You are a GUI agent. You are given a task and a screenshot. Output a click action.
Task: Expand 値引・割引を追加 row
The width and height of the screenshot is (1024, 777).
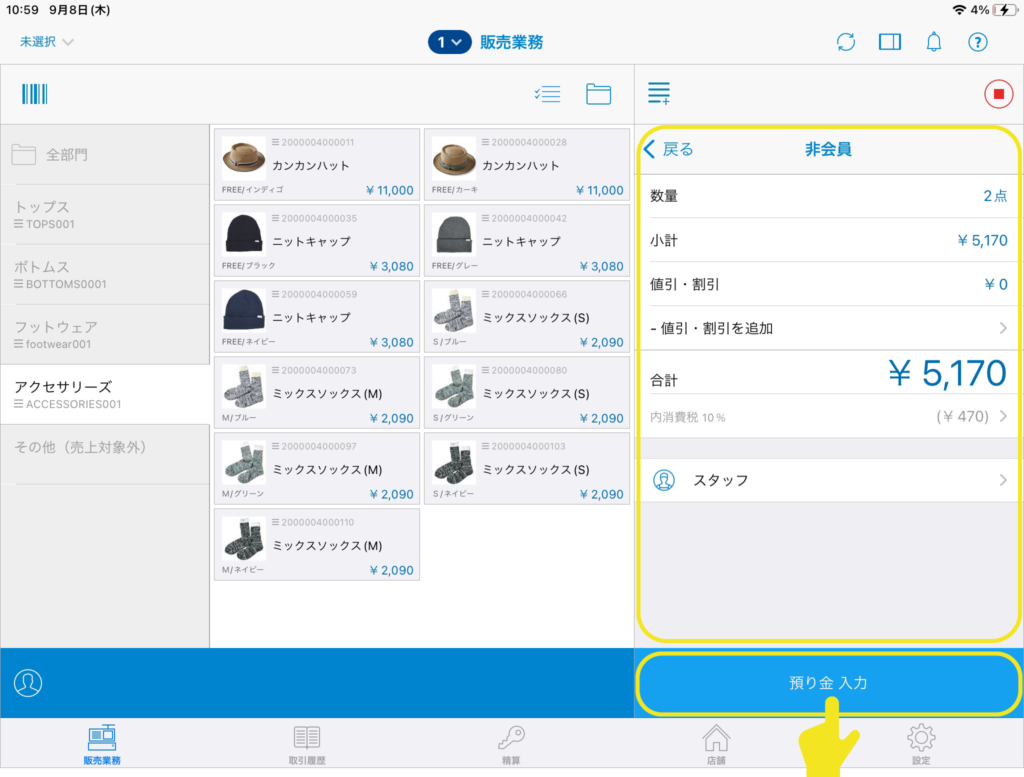point(828,328)
